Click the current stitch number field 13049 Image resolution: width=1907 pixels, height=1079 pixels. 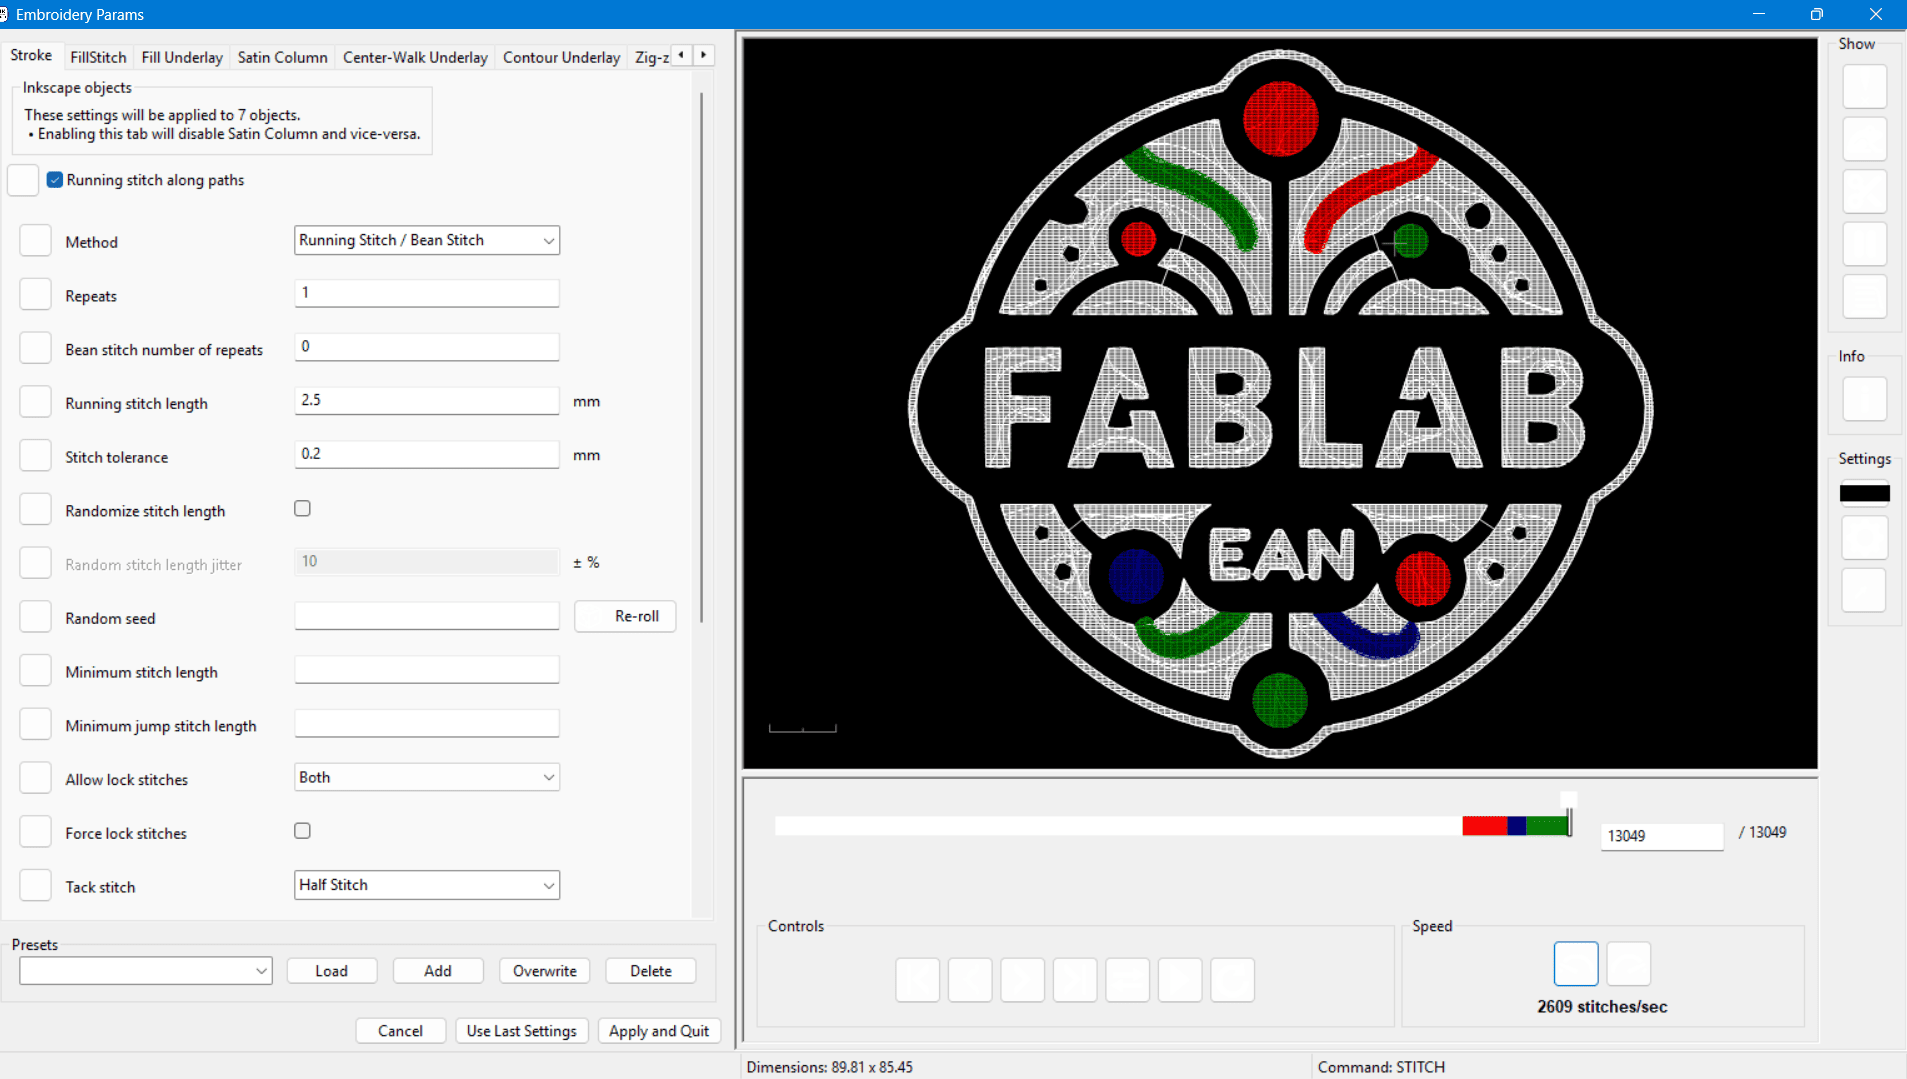coord(1662,836)
